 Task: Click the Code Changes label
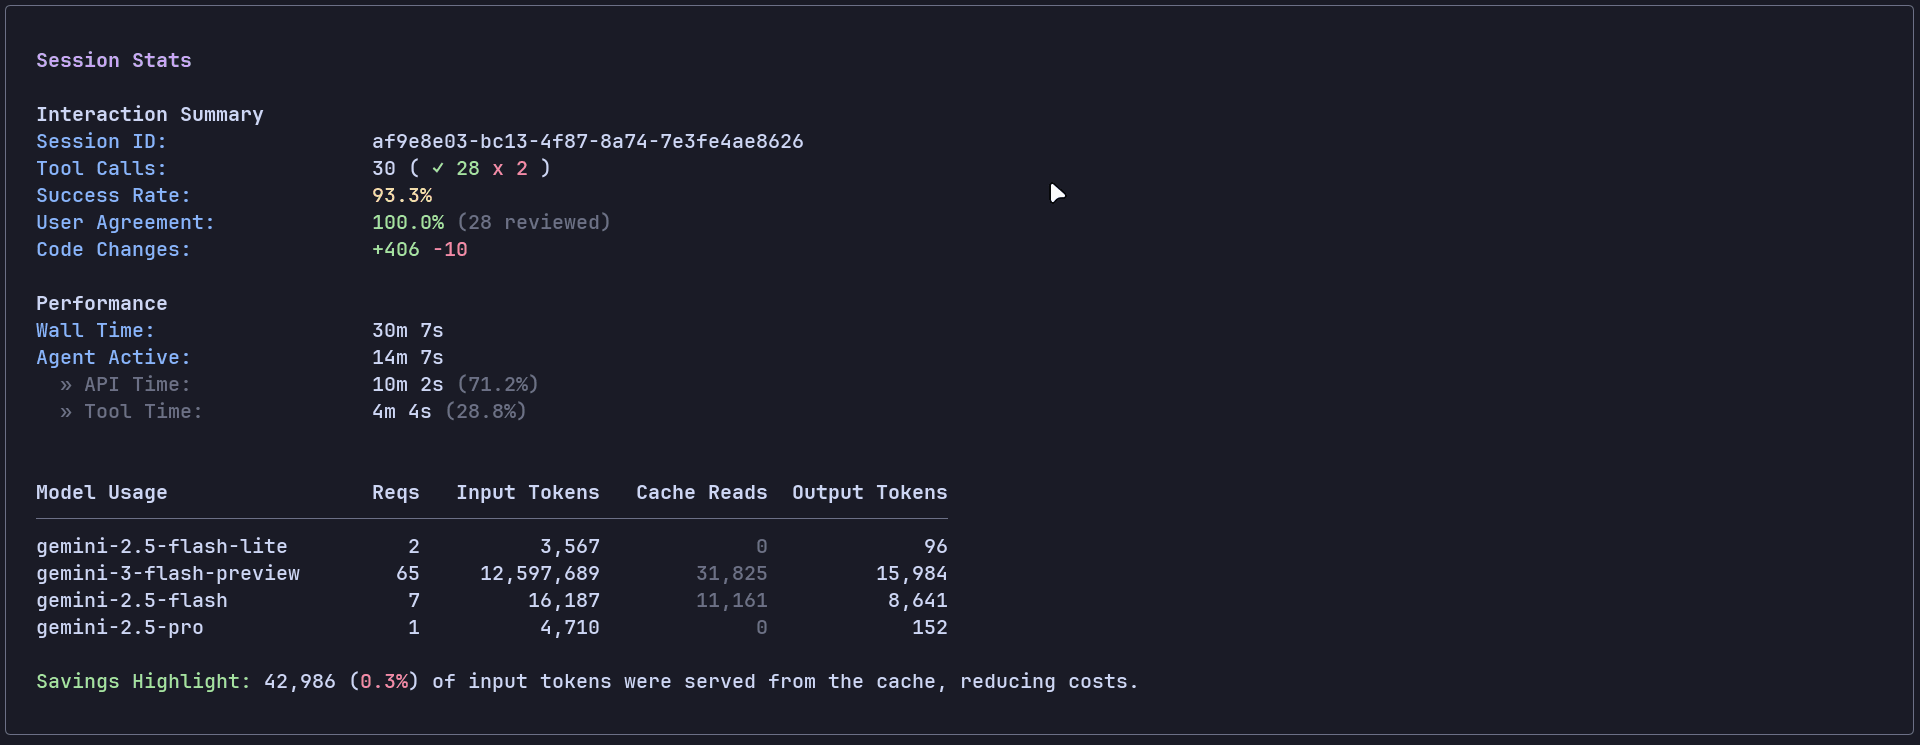[114, 249]
